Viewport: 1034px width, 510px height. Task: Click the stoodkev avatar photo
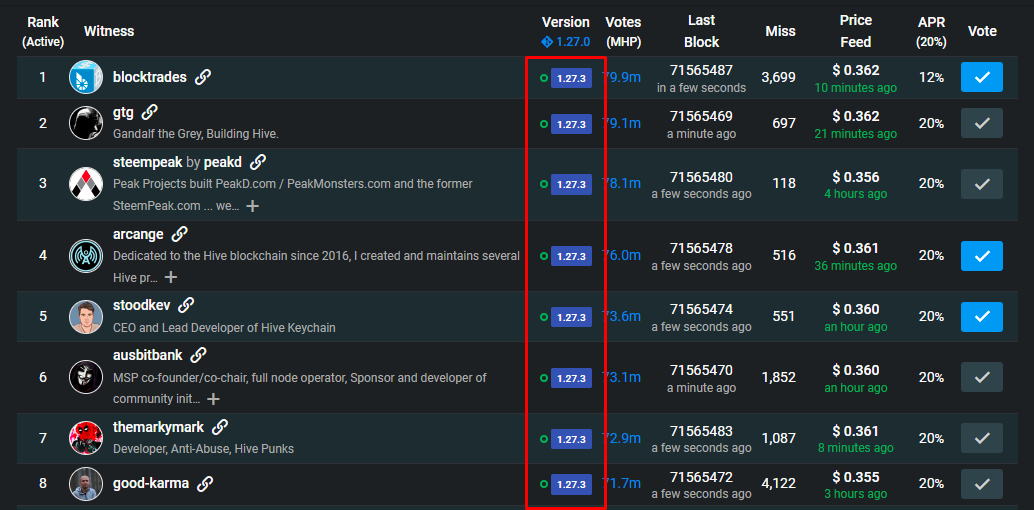point(86,317)
